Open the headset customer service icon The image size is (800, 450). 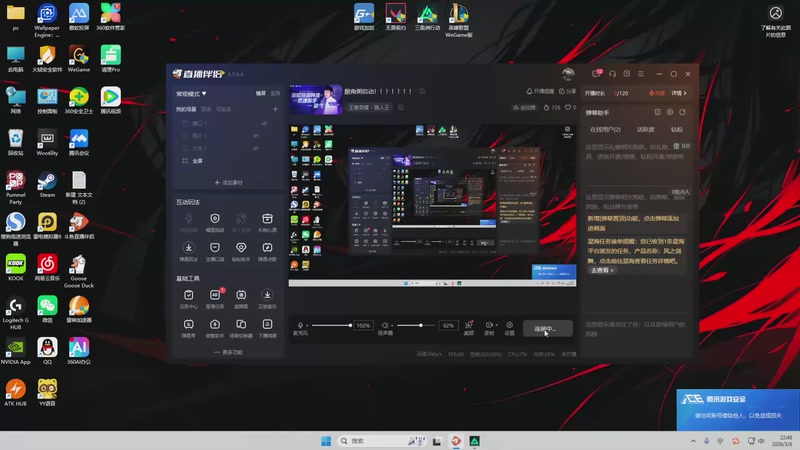coord(612,74)
